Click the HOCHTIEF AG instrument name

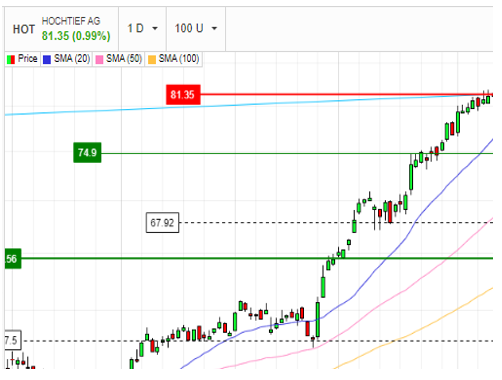[71, 21]
